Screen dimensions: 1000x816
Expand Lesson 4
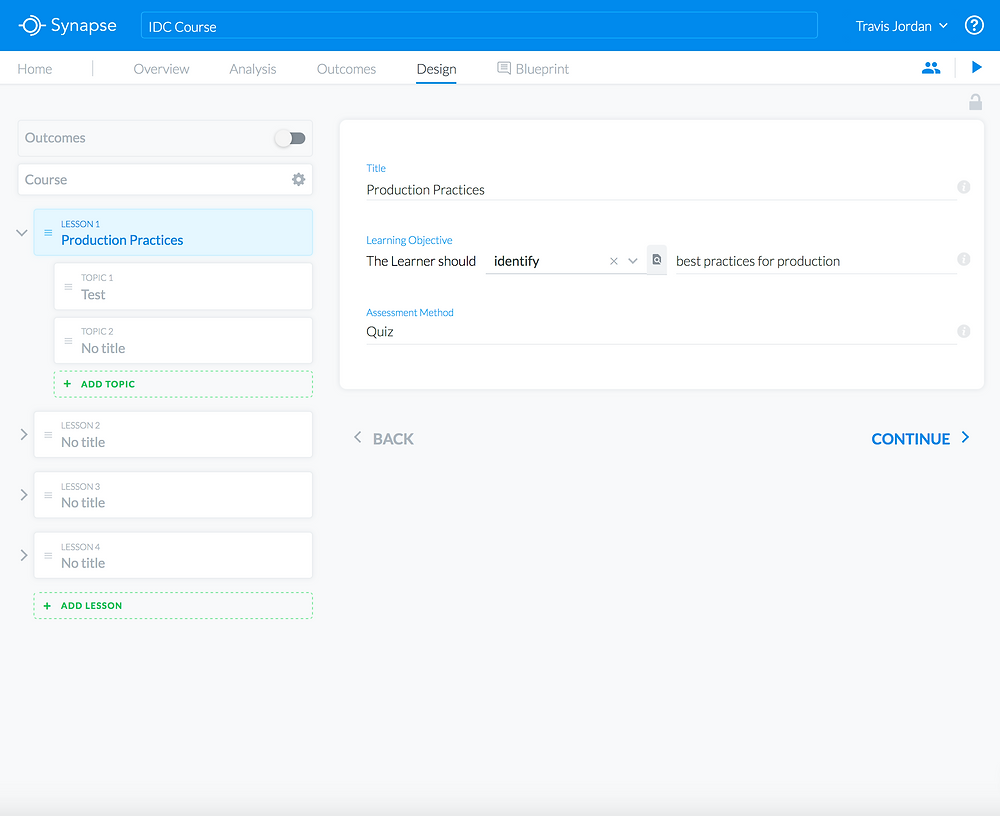[24, 555]
